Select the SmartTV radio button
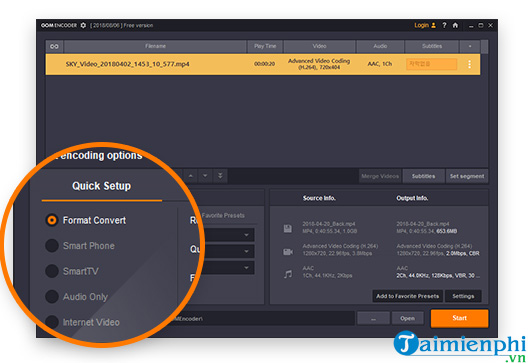 coord(52,271)
